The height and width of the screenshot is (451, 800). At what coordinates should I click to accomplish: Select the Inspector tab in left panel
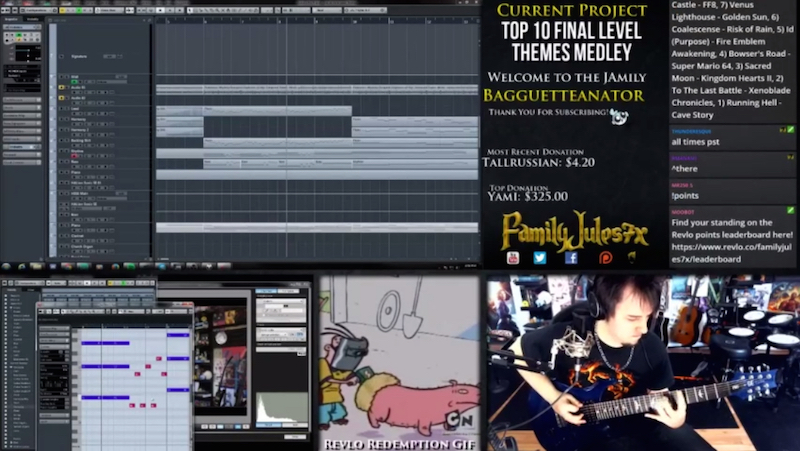tap(12, 19)
